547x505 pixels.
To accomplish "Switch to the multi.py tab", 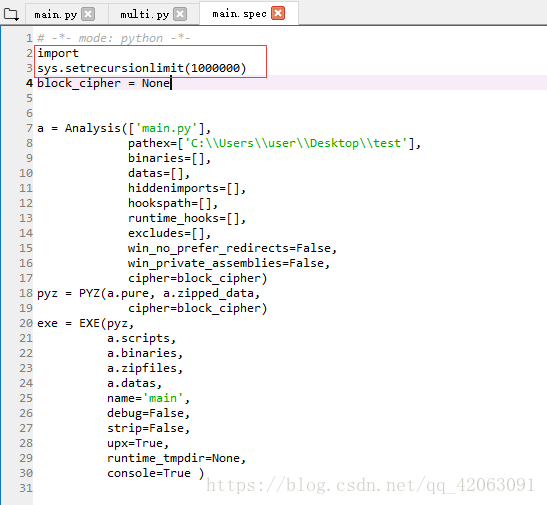I will pyautogui.click(x=144, y=15).
